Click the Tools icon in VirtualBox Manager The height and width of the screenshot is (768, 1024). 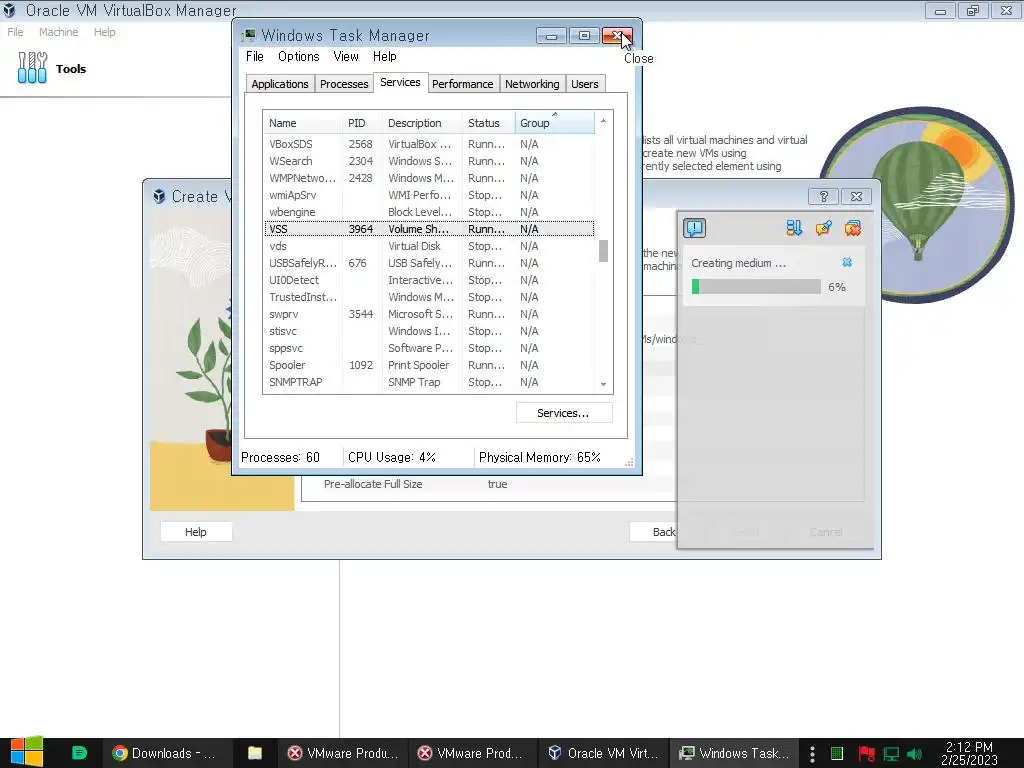coord(32,68)
